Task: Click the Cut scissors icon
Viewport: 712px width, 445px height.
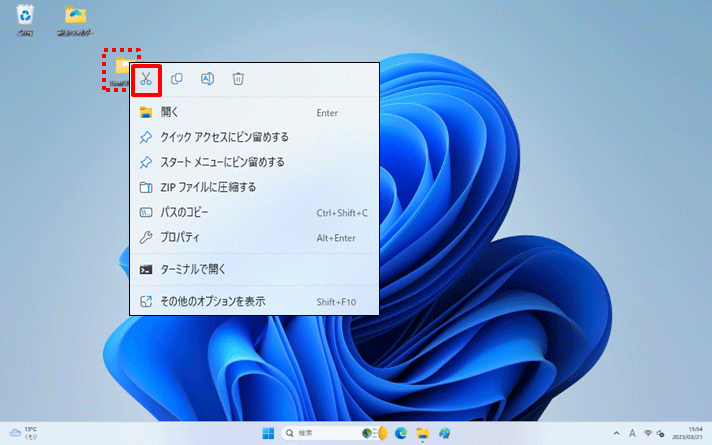Action: click(146, 79)
